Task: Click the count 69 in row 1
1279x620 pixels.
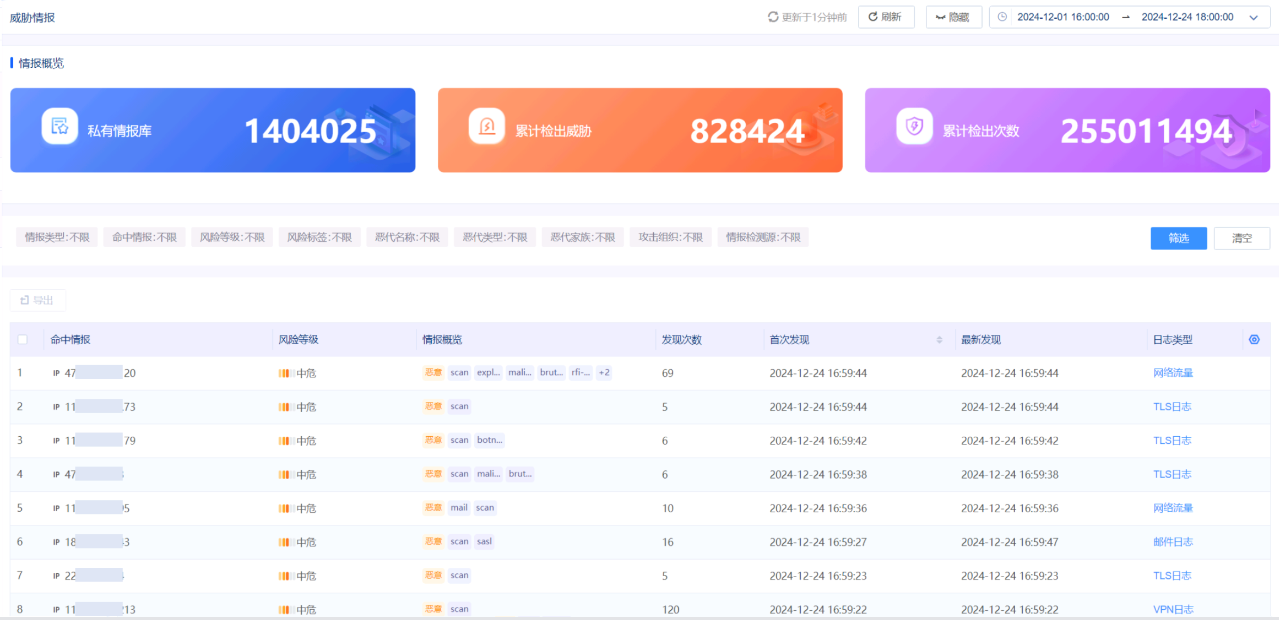Action: pyautogui.click(x=668, y=373)
